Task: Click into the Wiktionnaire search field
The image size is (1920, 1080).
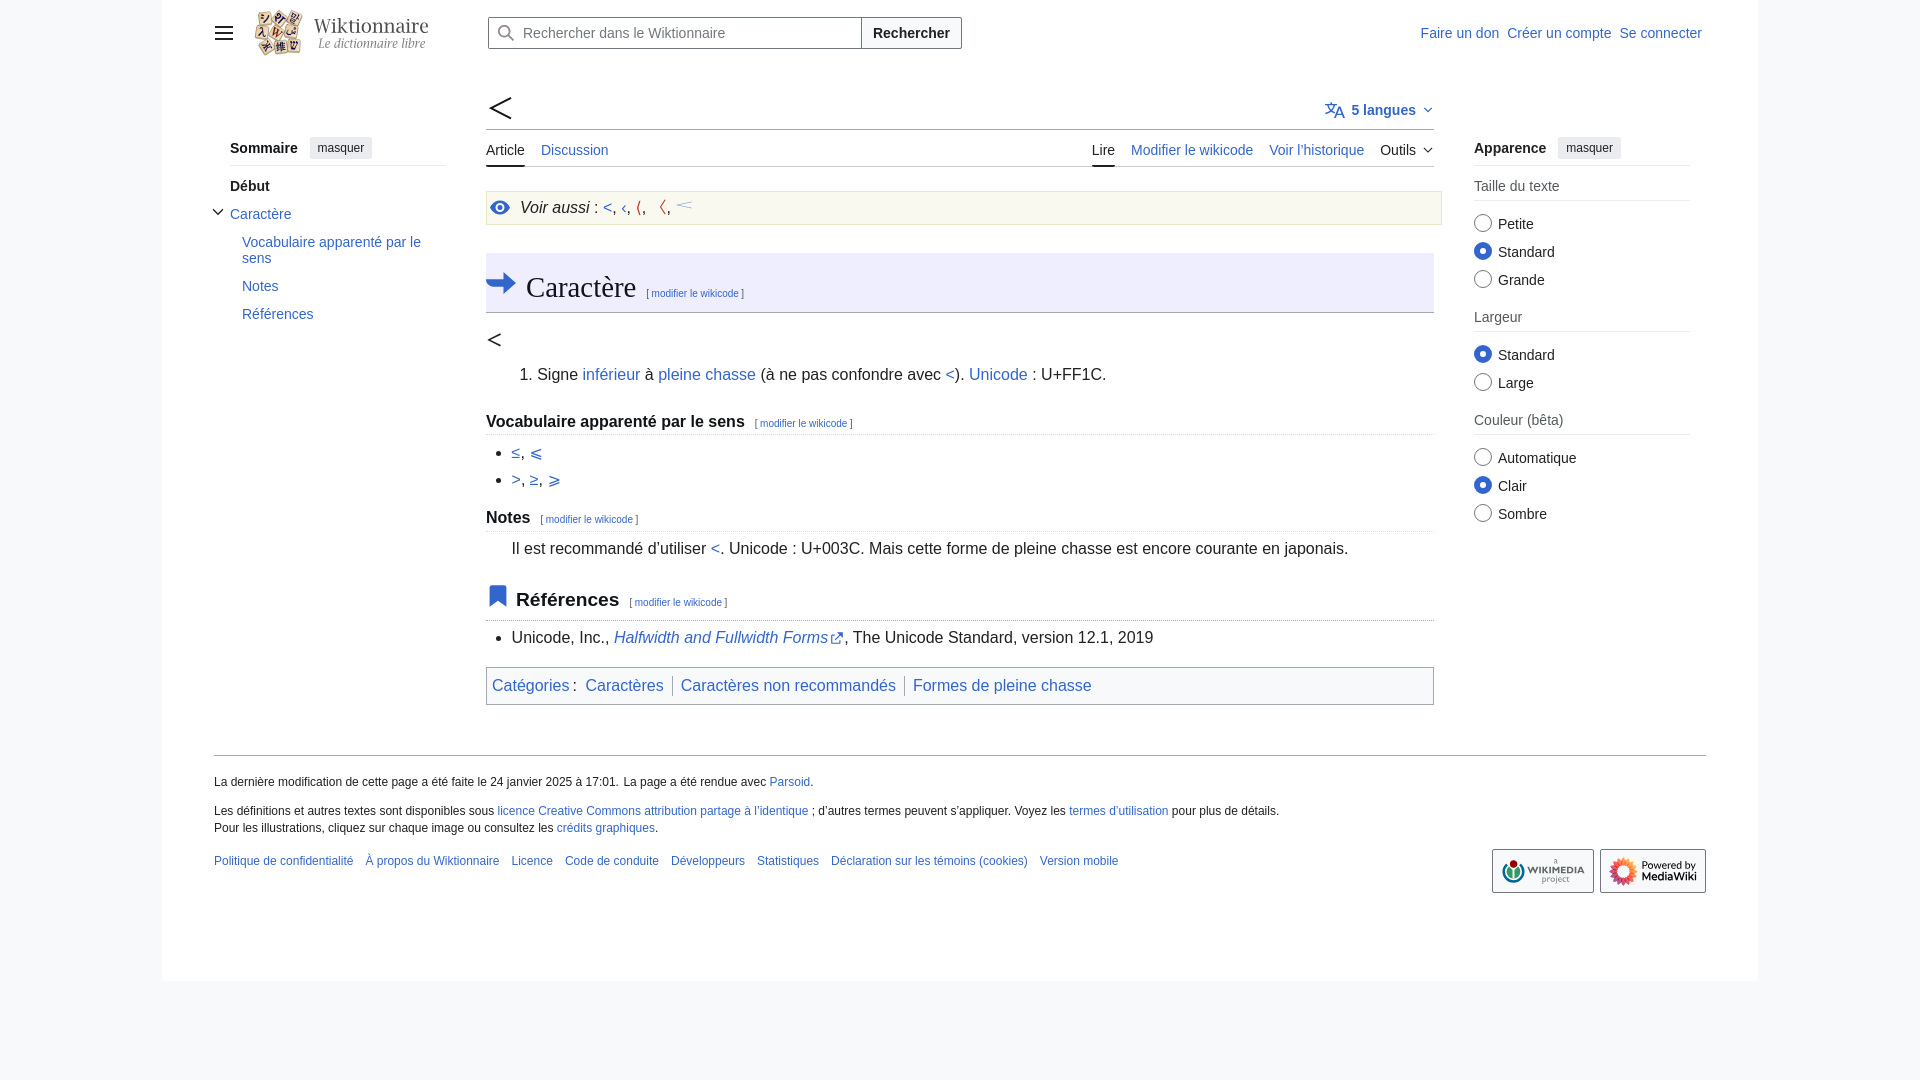Action: [x=688, y=33]
